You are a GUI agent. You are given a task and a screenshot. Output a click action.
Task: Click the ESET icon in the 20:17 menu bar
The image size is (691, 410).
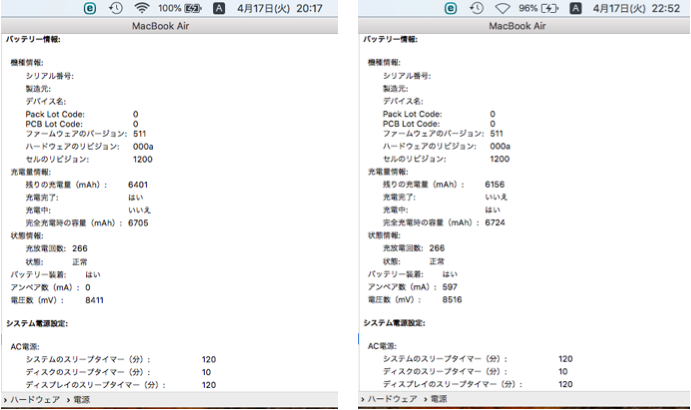point(90,8)
